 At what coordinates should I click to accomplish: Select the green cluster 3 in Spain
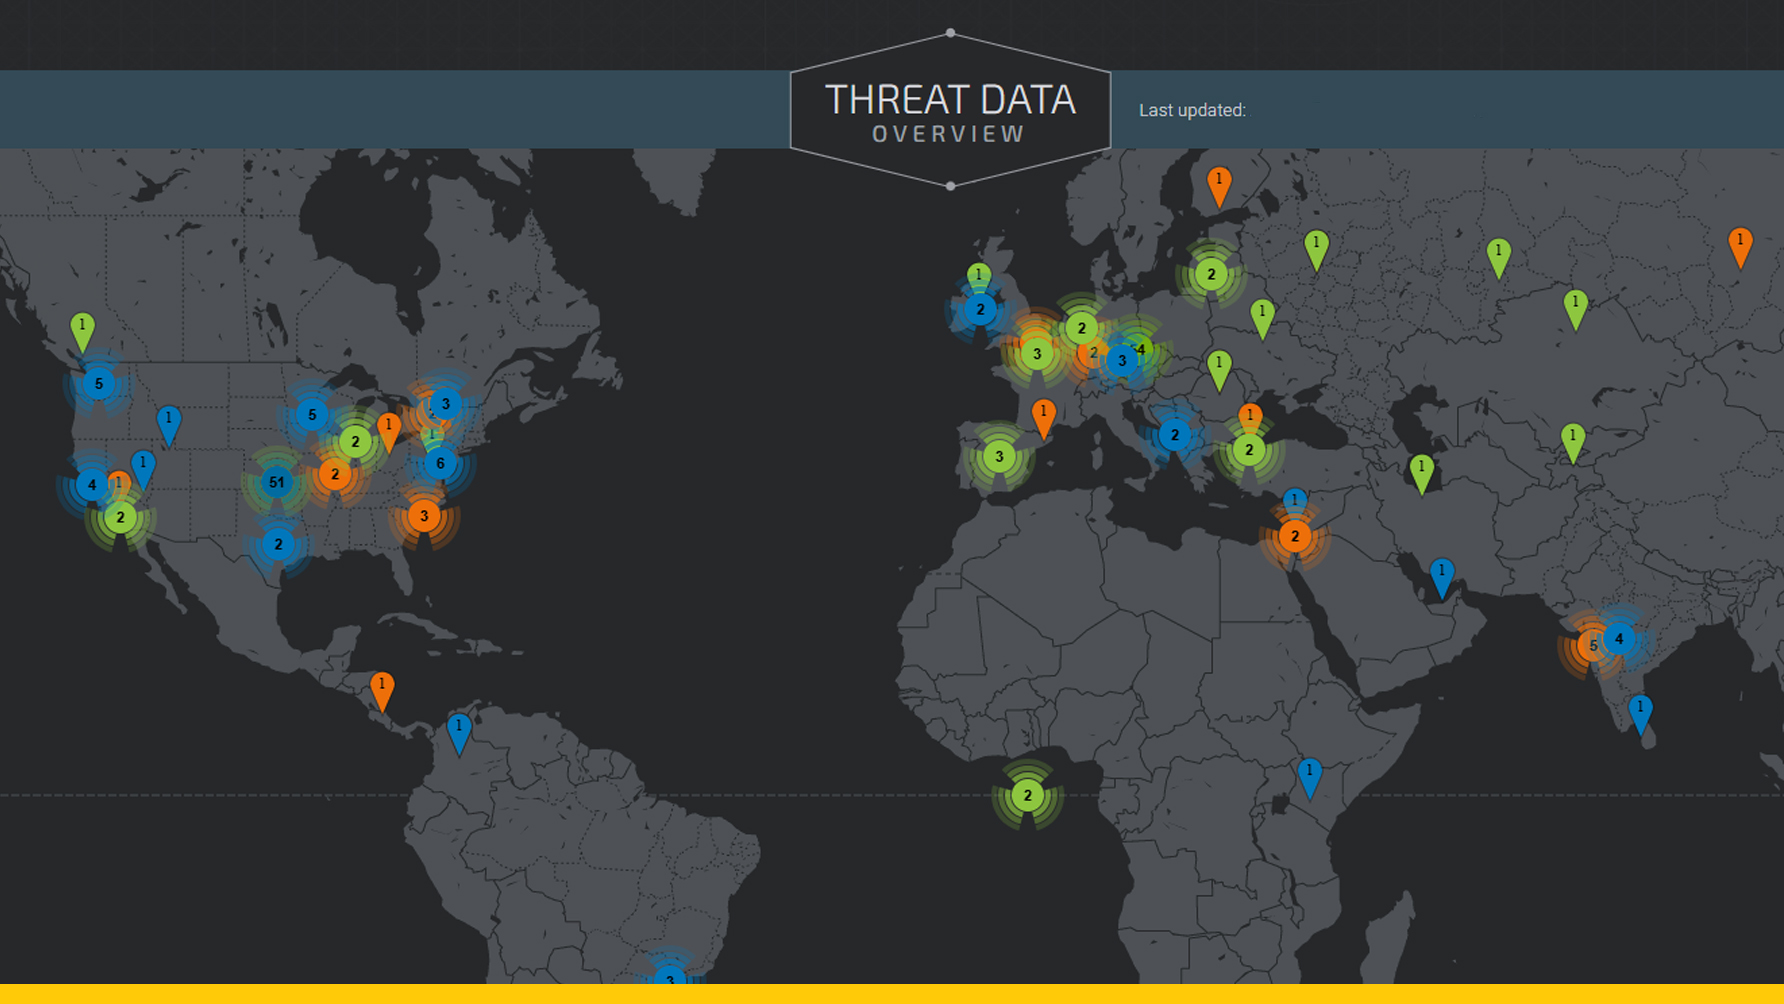tap(999, 457)
